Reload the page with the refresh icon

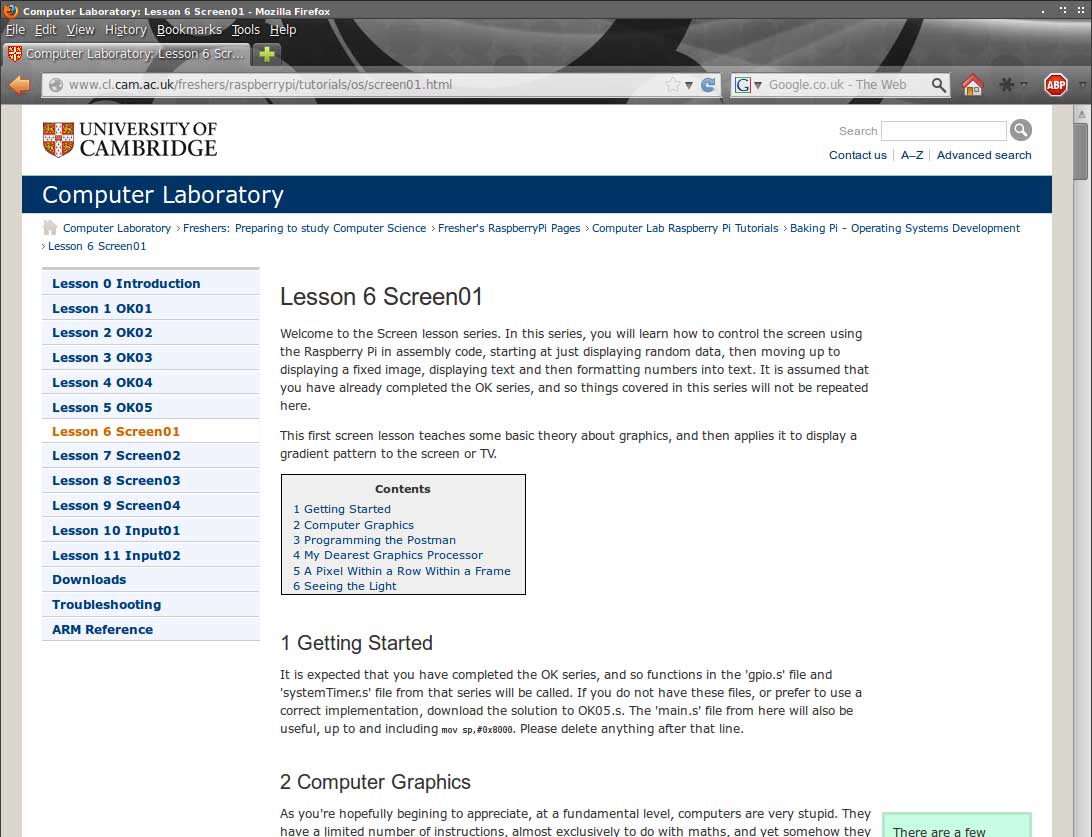coord(708,85)
